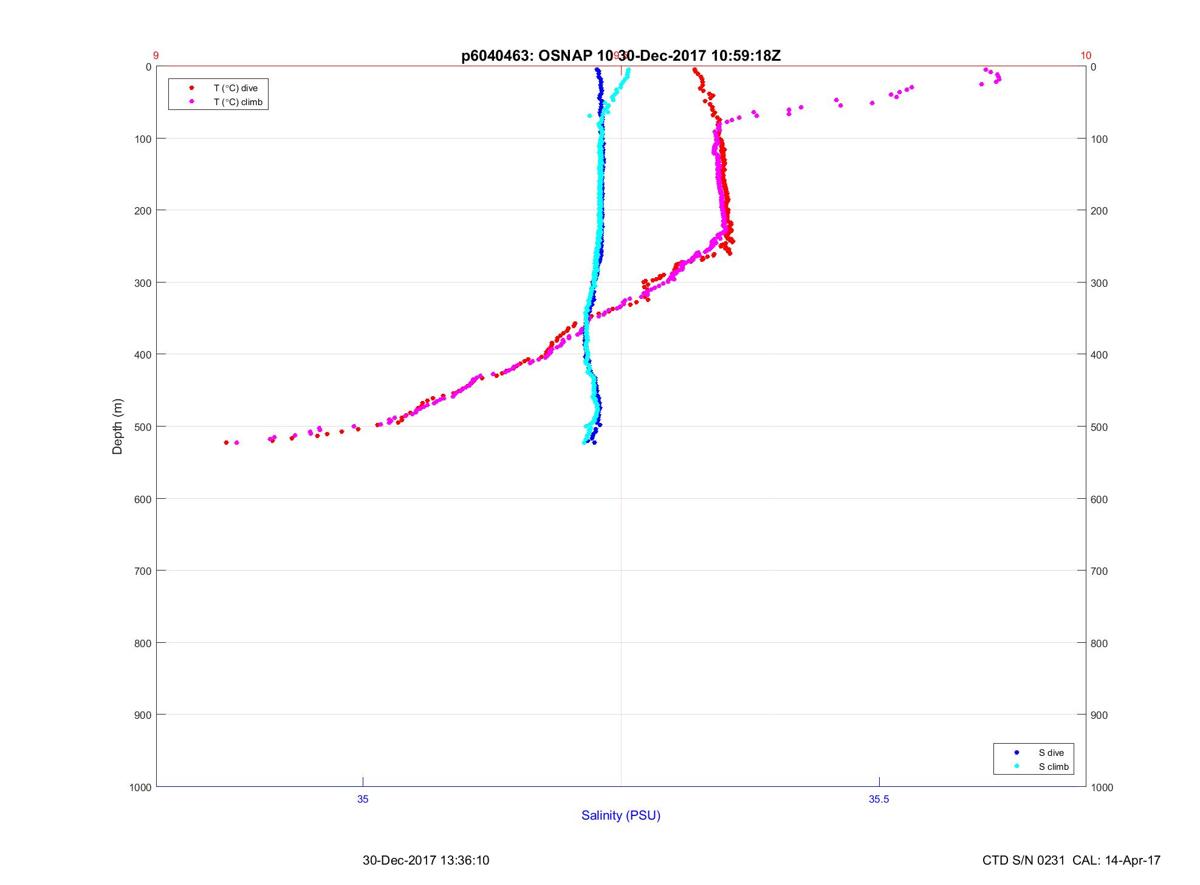Click the red dot marker for T dive
Screen dimensions: 1200x885
coord(191,88)
